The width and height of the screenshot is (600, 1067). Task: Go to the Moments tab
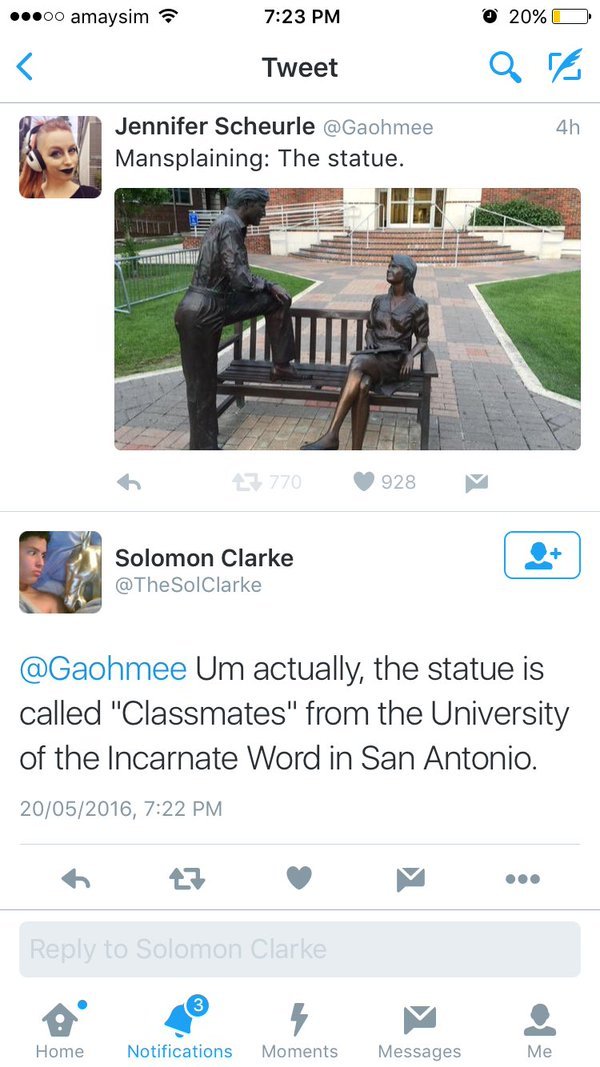[x=300, y=1030]
